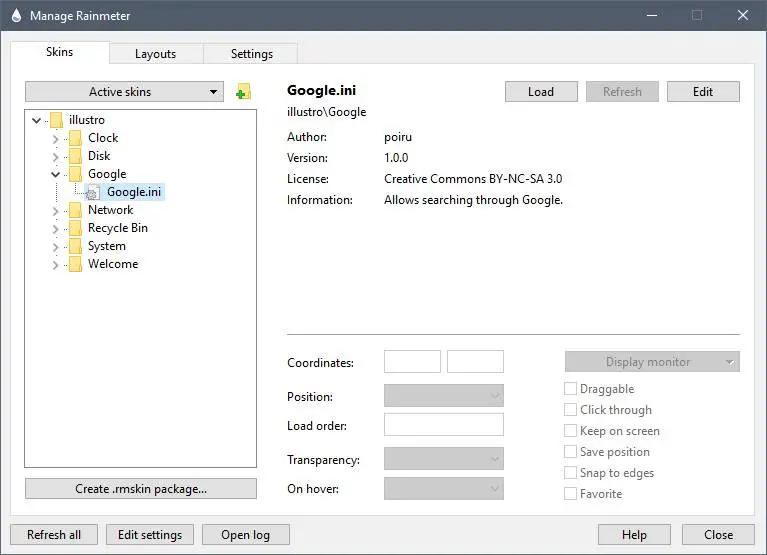Screen dimensions: 767x555
Task: Expand the Welcome folder chevron
Action: (x=55, y=266)
